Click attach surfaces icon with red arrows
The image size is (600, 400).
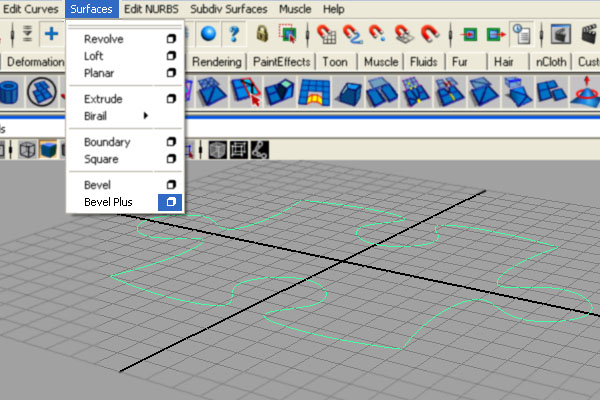click(x=450, y=92)
